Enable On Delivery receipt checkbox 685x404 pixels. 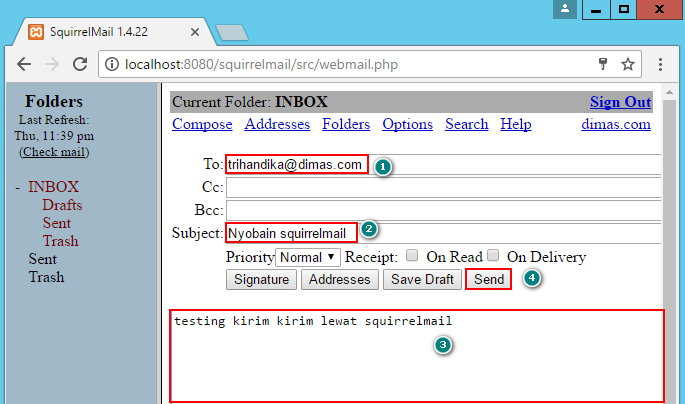pos(493,255)
